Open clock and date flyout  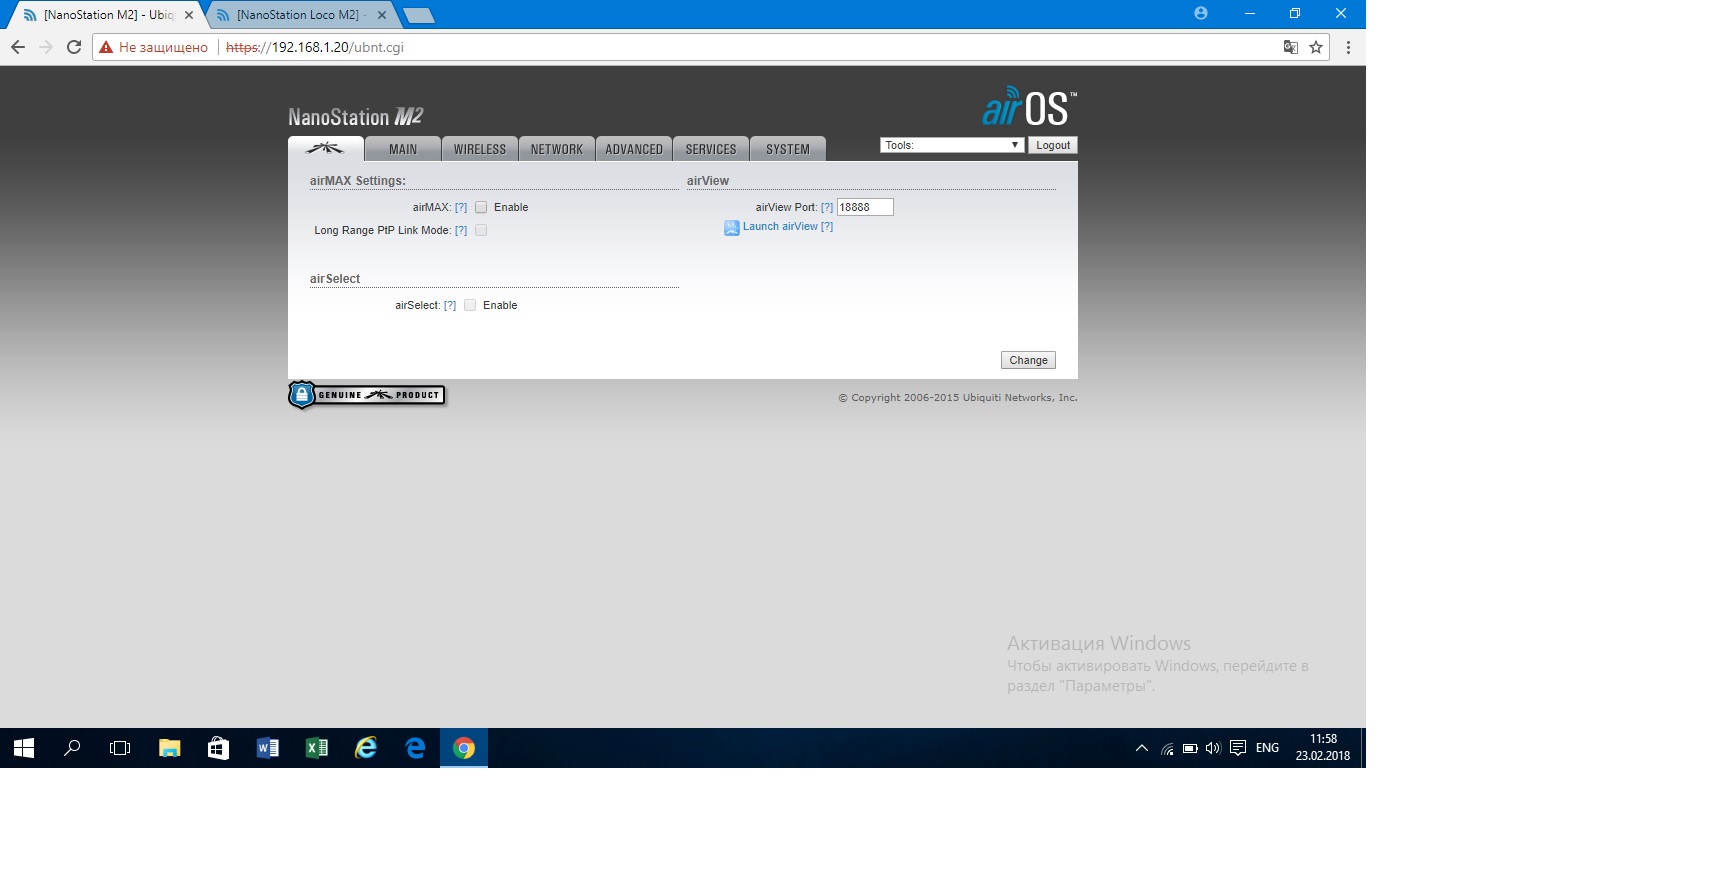tap(1323, 747)
